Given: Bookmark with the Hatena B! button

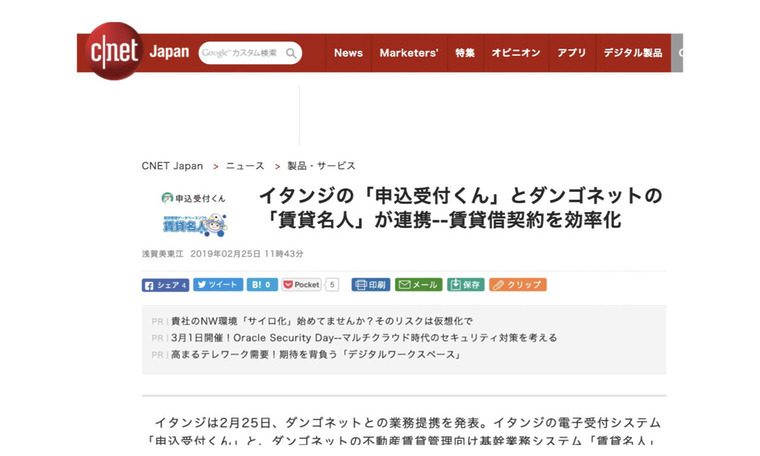Looking at the screenshot, I should (262, 284).
